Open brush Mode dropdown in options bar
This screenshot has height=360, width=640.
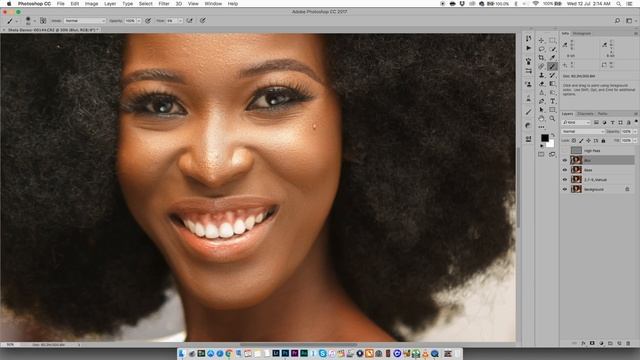84,20
